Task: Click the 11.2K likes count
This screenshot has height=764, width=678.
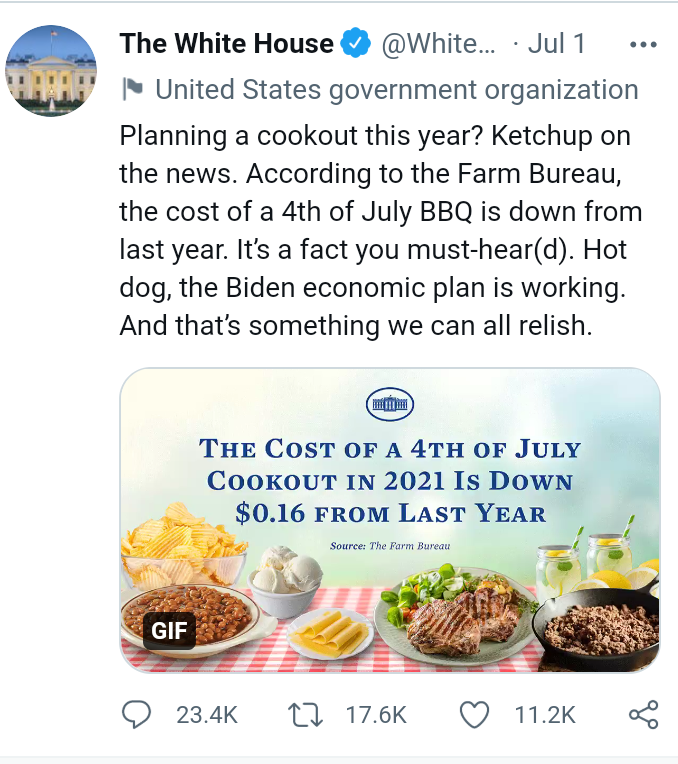Action: coord(545,714)
